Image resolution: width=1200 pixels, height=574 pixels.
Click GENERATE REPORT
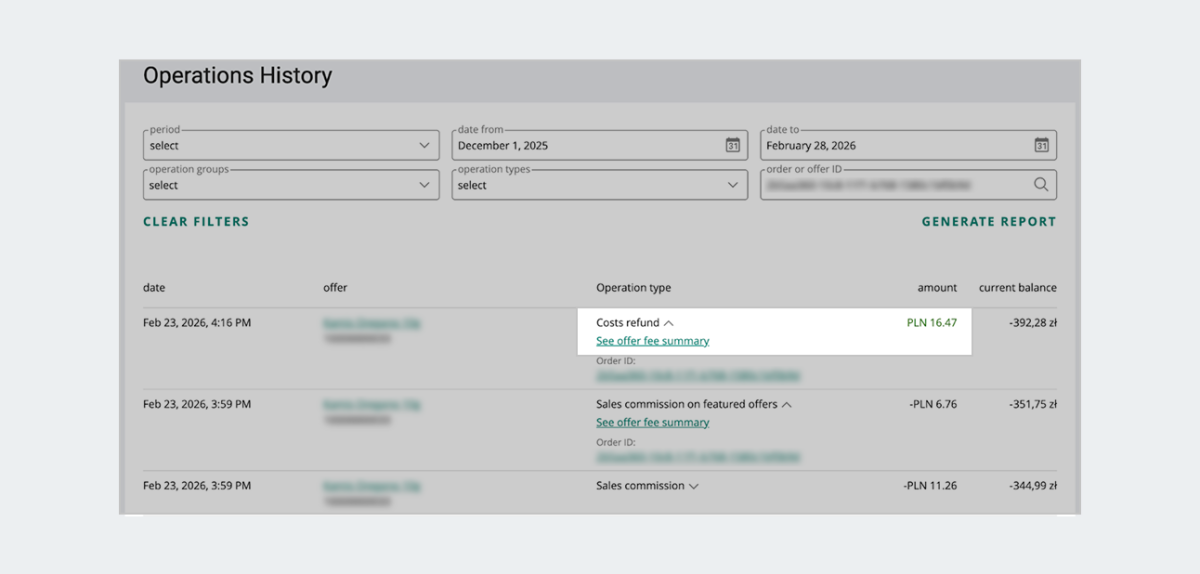click(x=988, y=222)
